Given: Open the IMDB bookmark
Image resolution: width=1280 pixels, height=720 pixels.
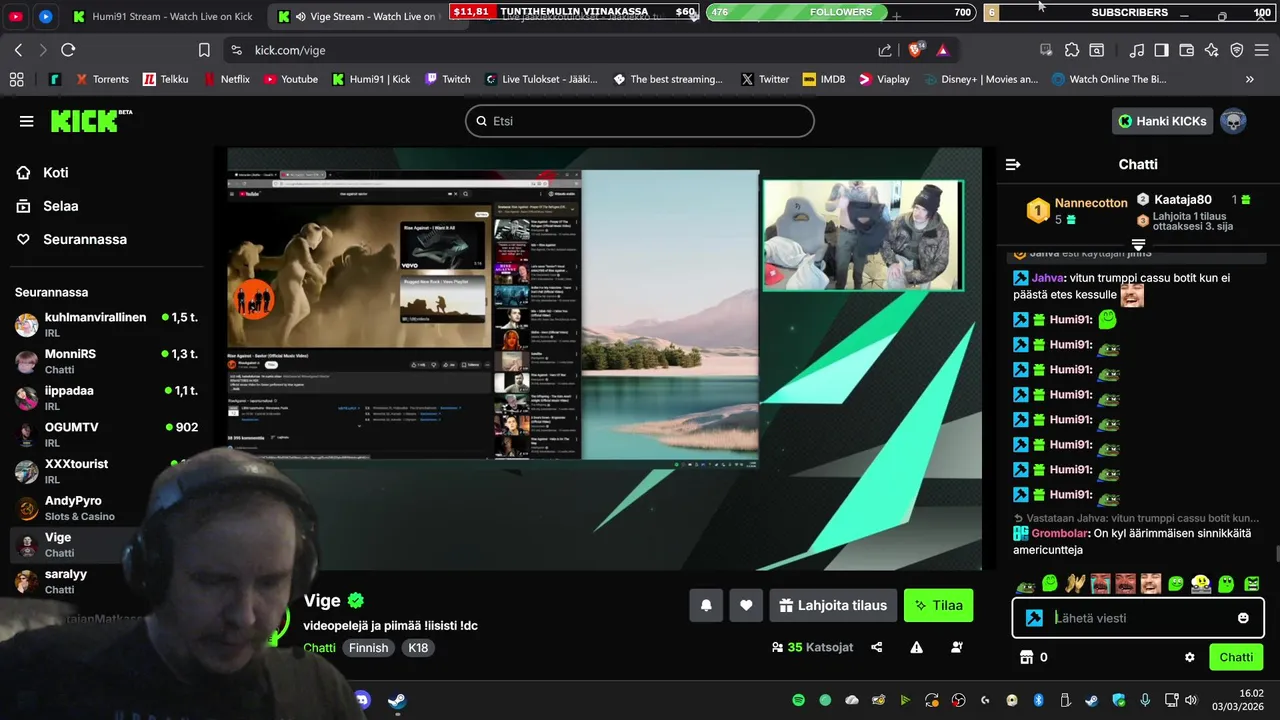Looking at the screenshot, I should tap(823, 79).
